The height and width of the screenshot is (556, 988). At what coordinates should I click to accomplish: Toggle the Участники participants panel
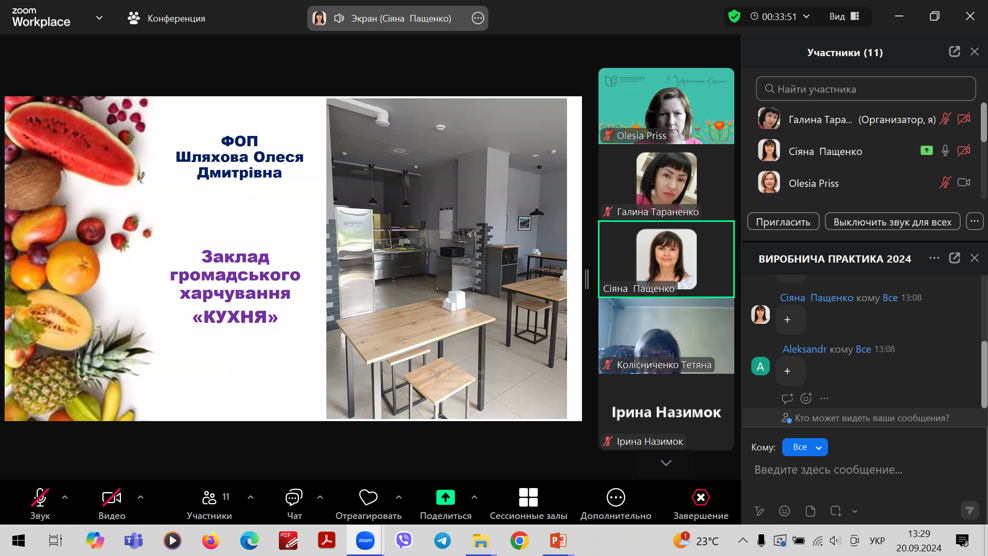tap(209, 498)
